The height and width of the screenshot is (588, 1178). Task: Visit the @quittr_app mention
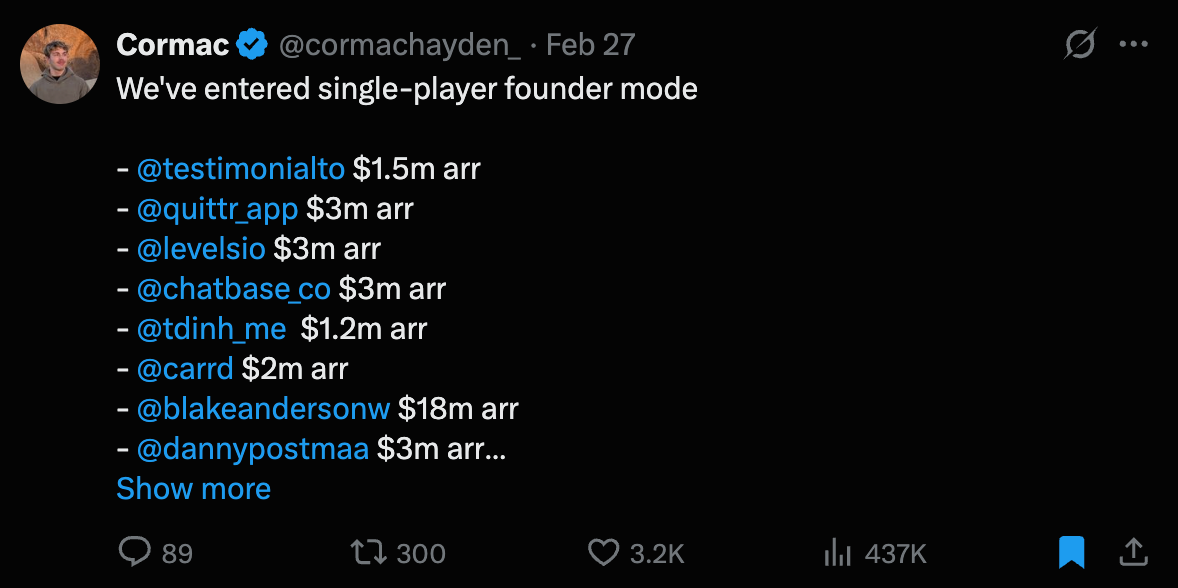[217, 209]
